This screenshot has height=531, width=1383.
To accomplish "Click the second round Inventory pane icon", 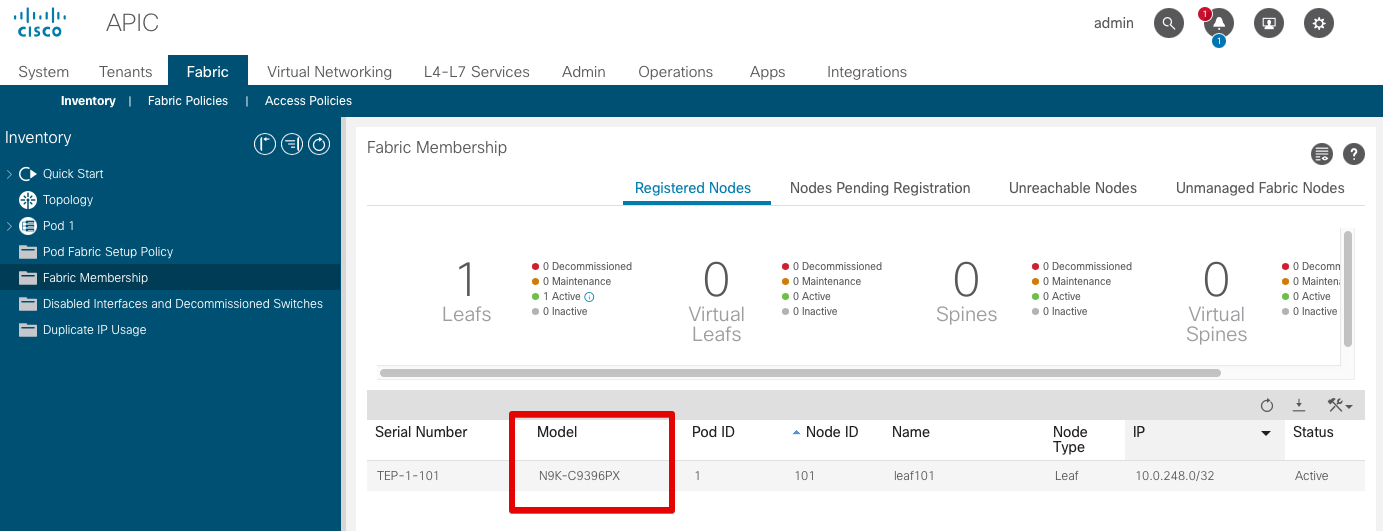I will 291,144.
